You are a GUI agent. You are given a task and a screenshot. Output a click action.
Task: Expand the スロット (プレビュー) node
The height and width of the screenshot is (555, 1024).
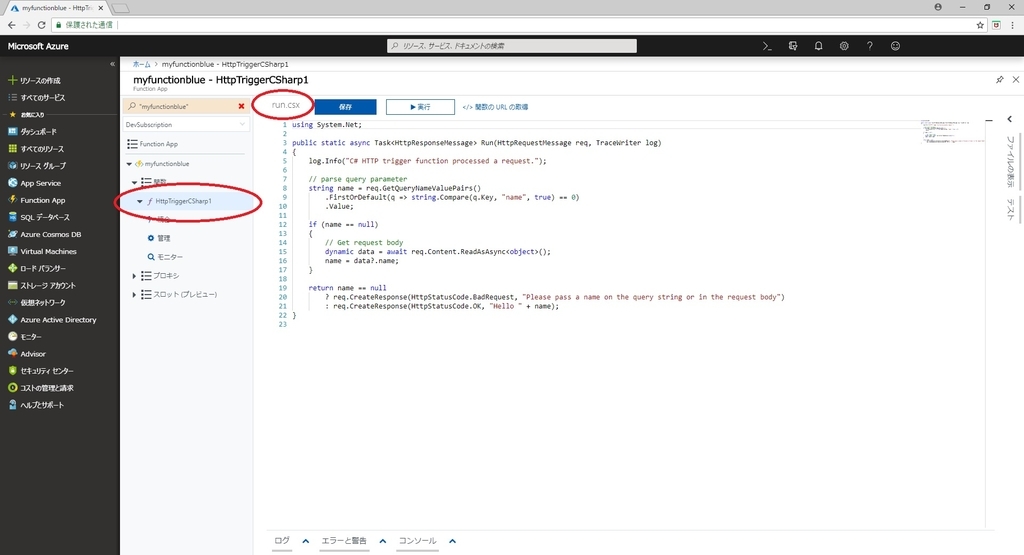tap(134, 294)
